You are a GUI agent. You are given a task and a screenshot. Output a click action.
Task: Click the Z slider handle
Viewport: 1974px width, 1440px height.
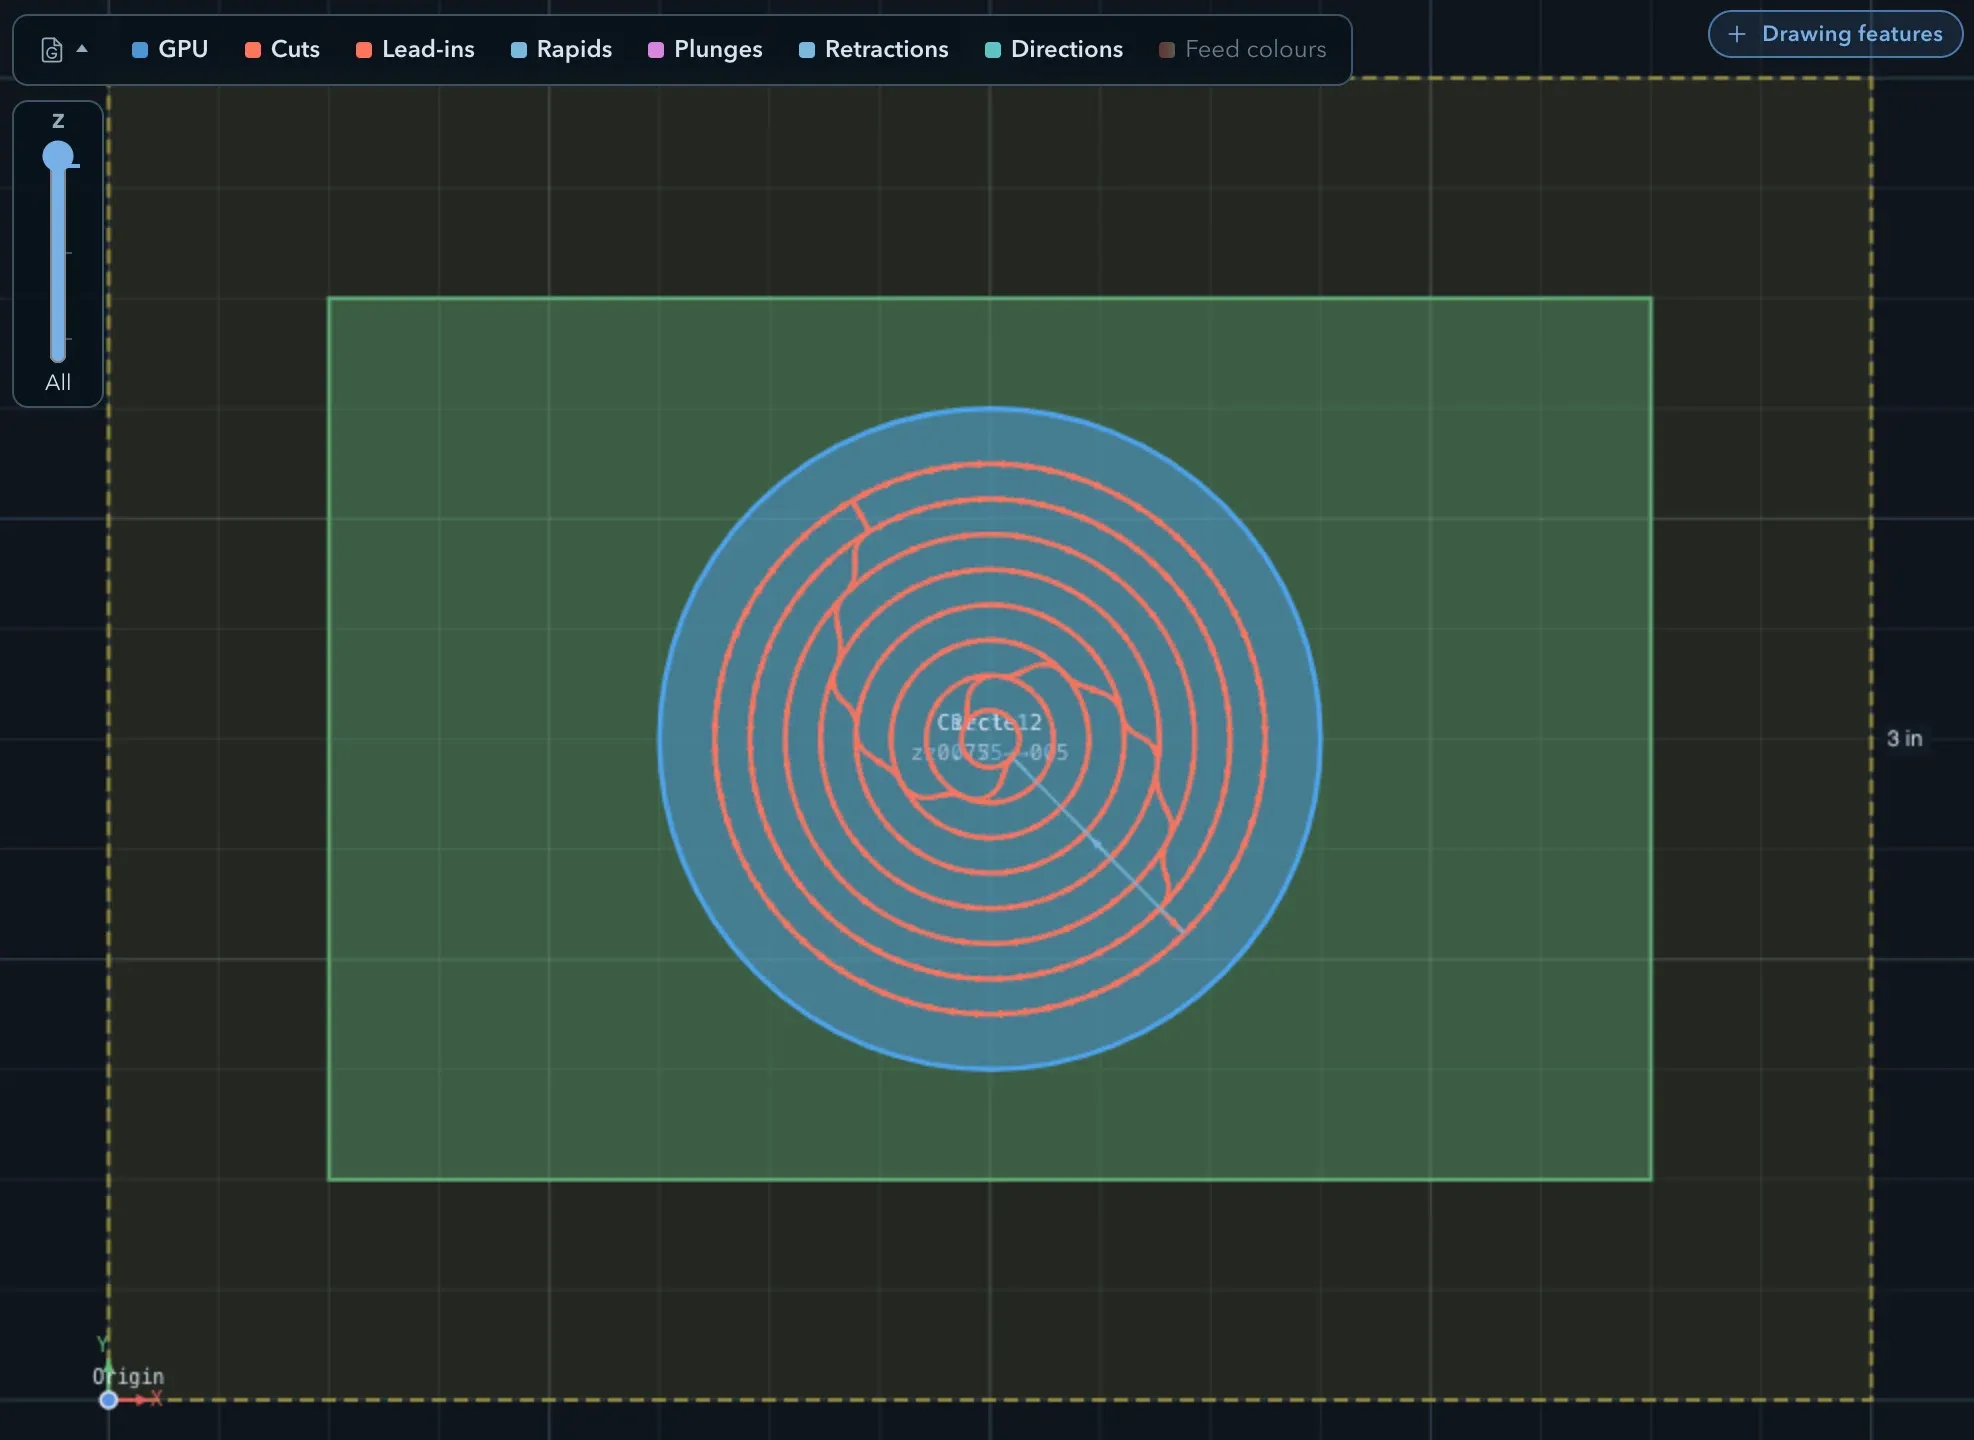pyautogui.click(x=58, y=156)
